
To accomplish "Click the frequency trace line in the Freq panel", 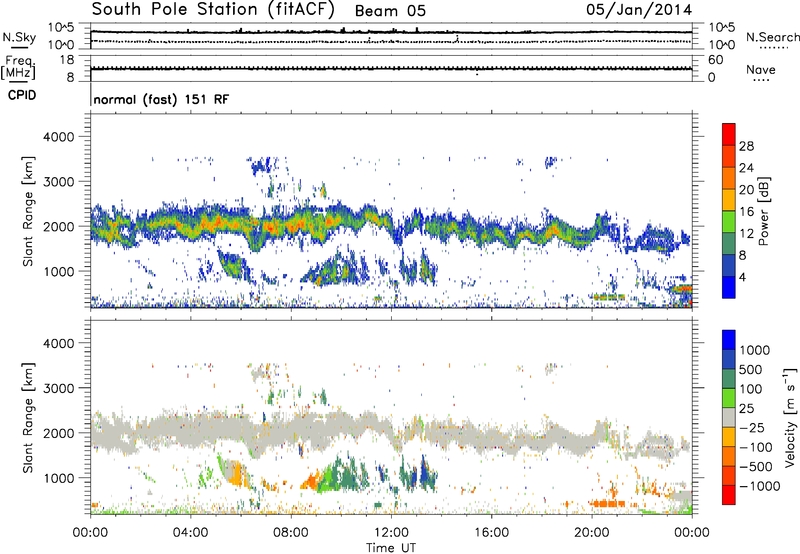I will coord(391,68).
